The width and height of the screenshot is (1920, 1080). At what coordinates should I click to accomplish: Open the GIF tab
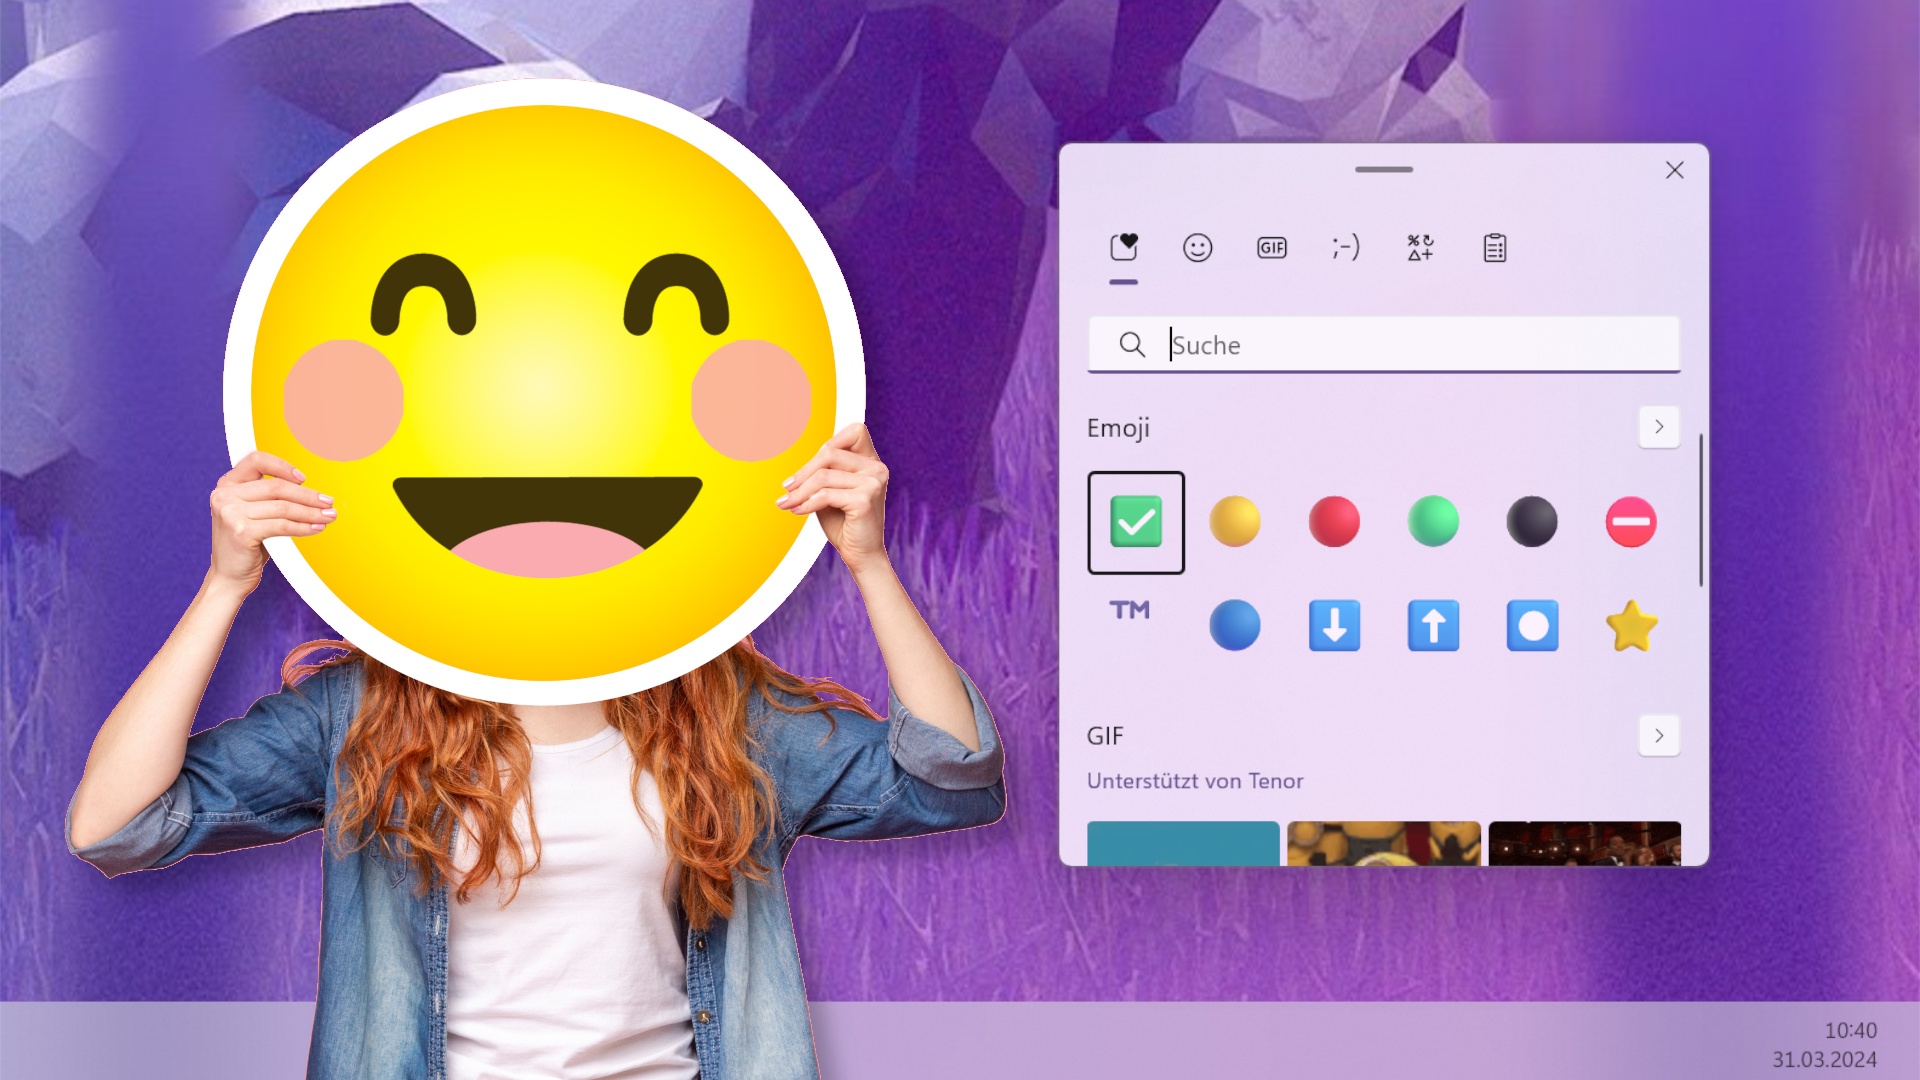tap(1272, 248)
